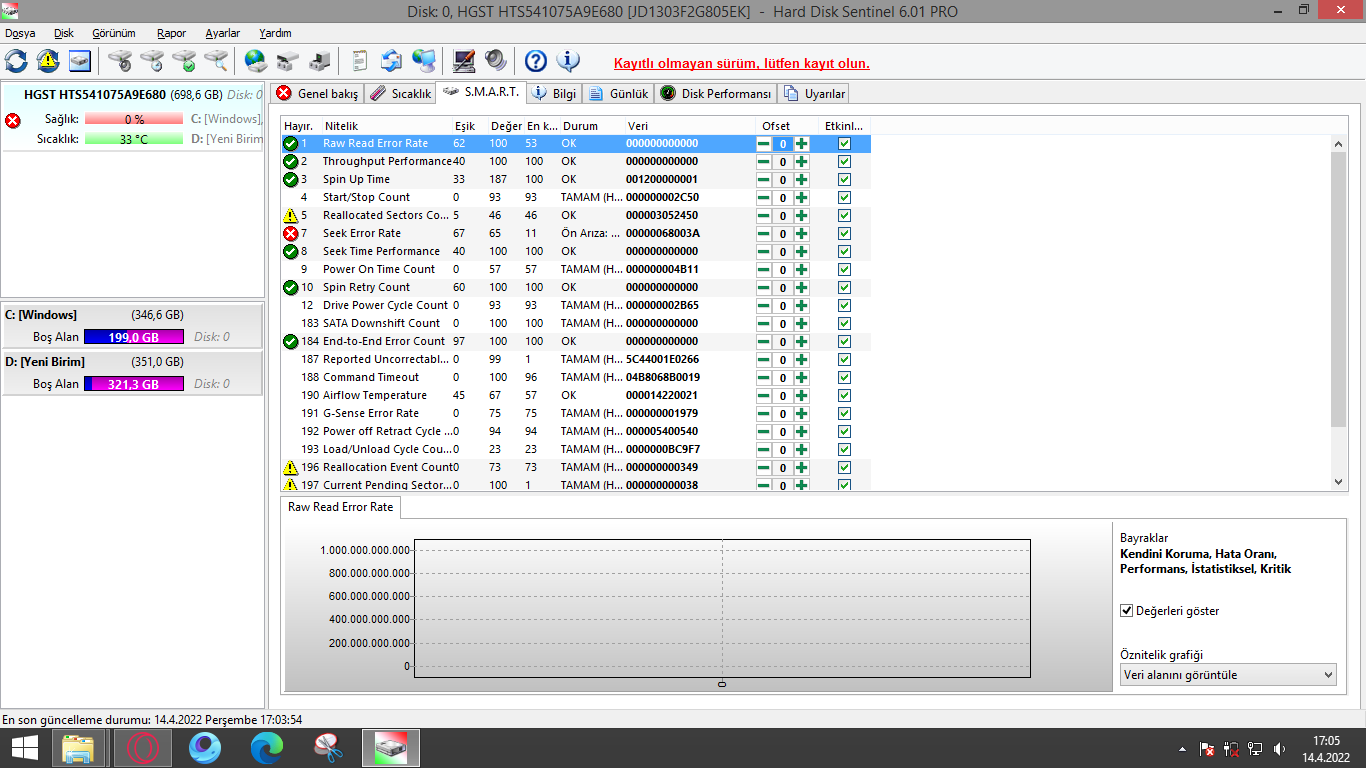Sort the table by the Nitelik column header
The image size is (1366, 768).
pos(387,126)
